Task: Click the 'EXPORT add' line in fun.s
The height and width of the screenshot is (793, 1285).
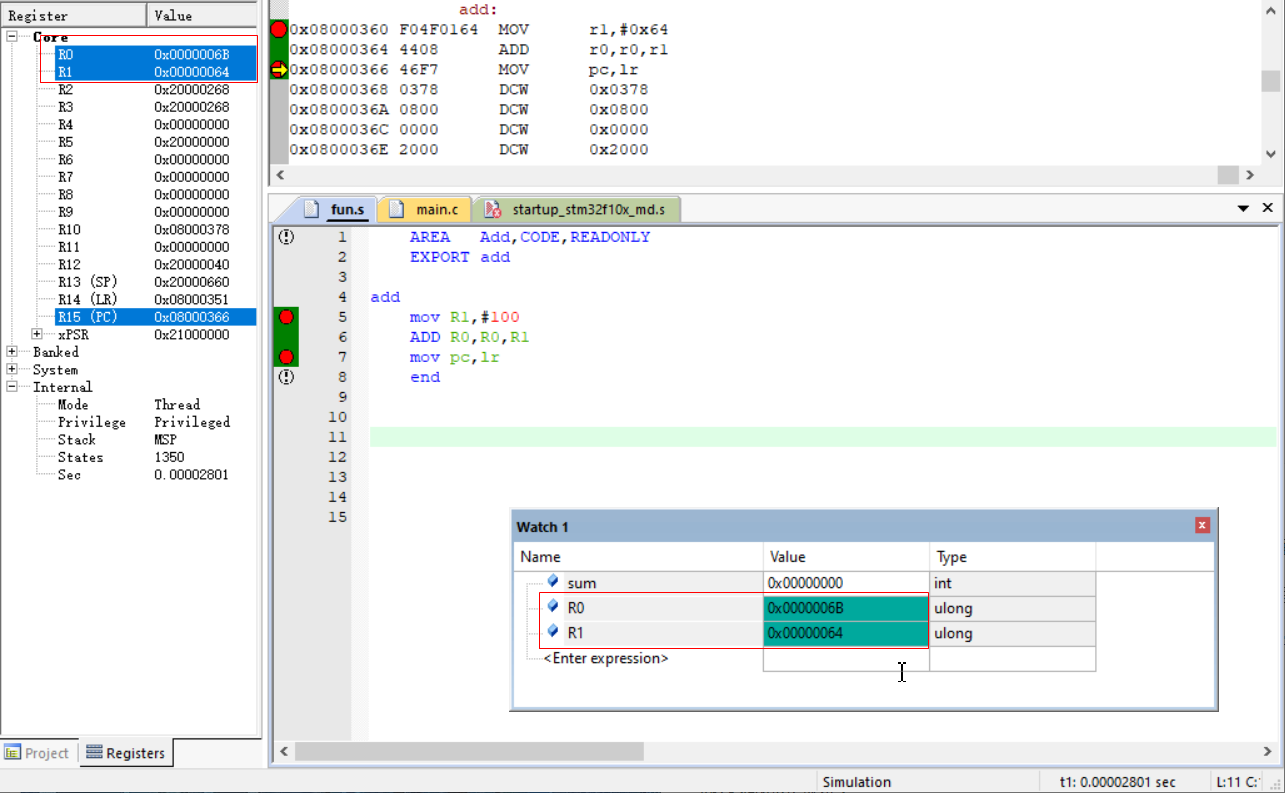Action: (x=460, y=257)
